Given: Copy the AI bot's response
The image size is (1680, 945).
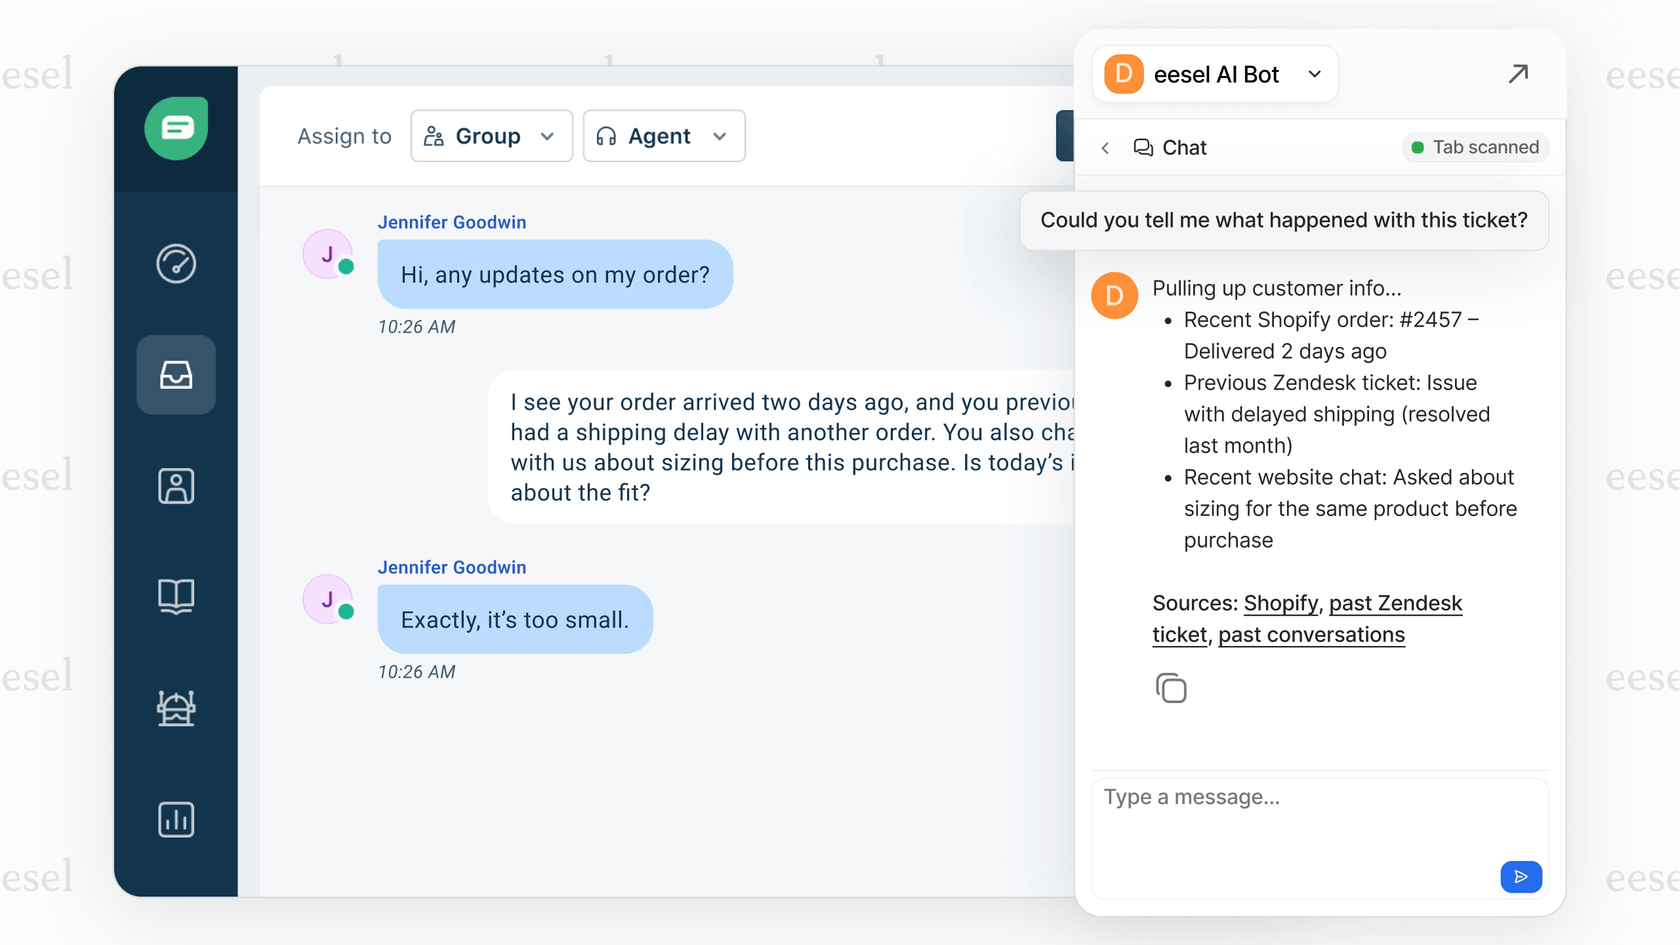Looking at the screenshot, I should pos(1171,688).
